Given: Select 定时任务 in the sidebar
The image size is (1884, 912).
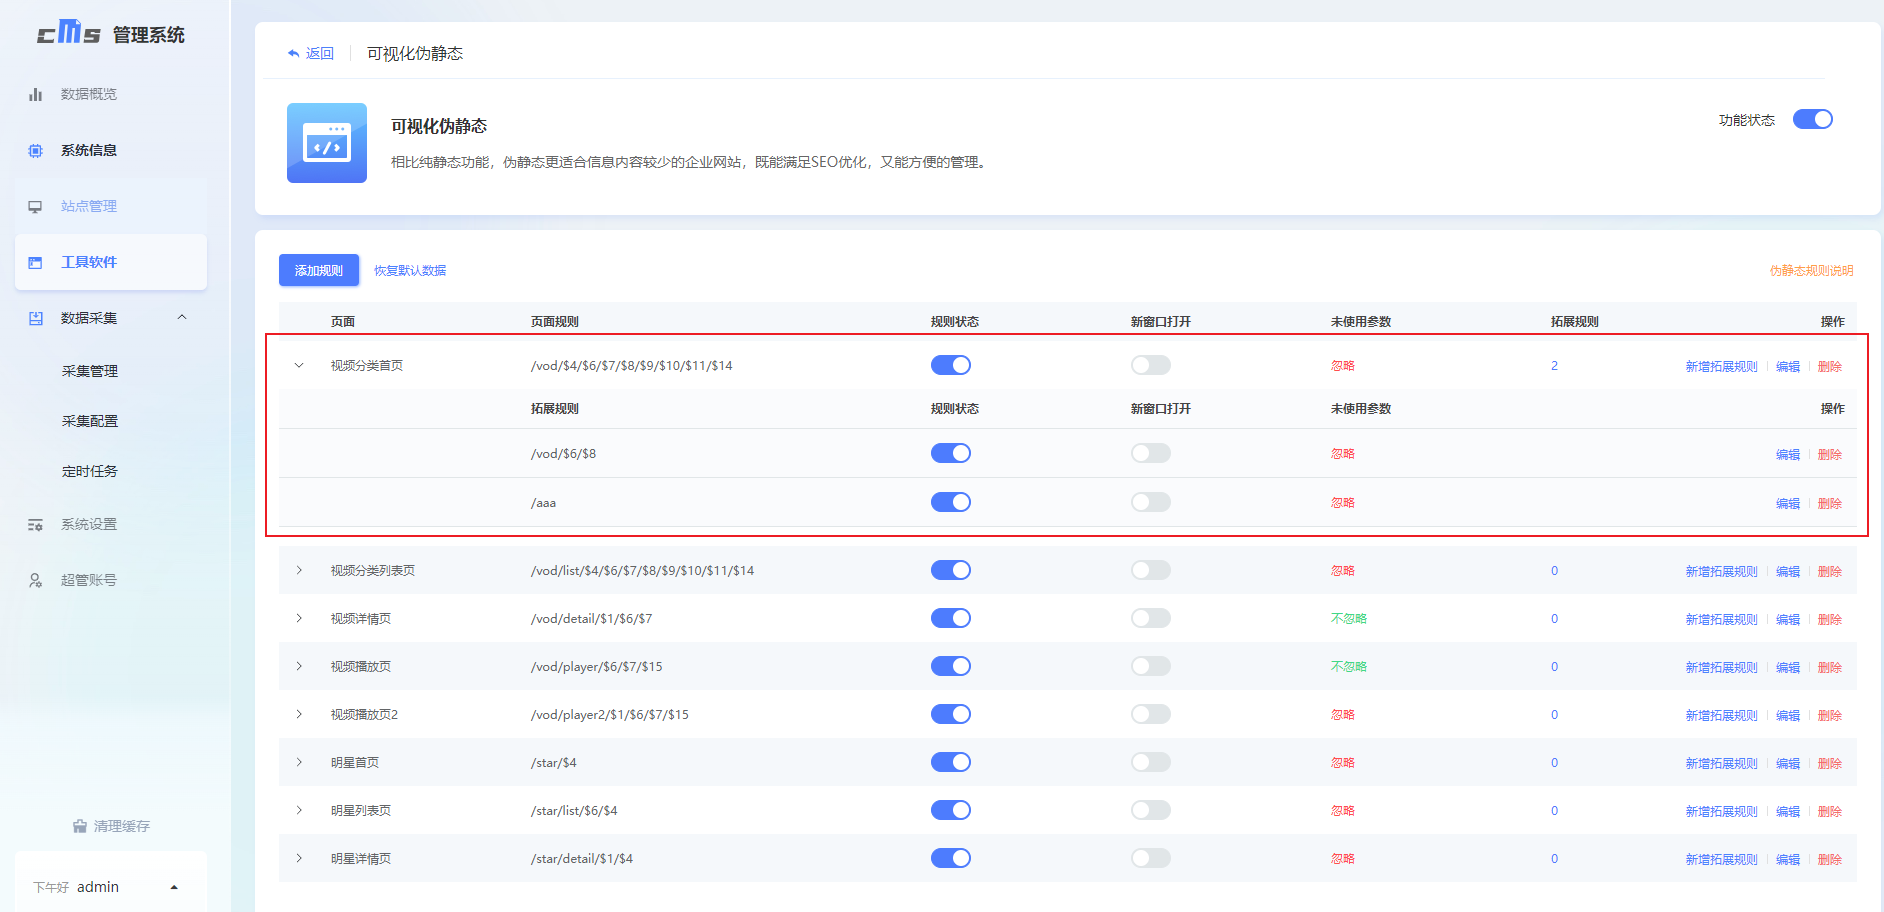Looking at the screenshot, I should coord(90,471).
